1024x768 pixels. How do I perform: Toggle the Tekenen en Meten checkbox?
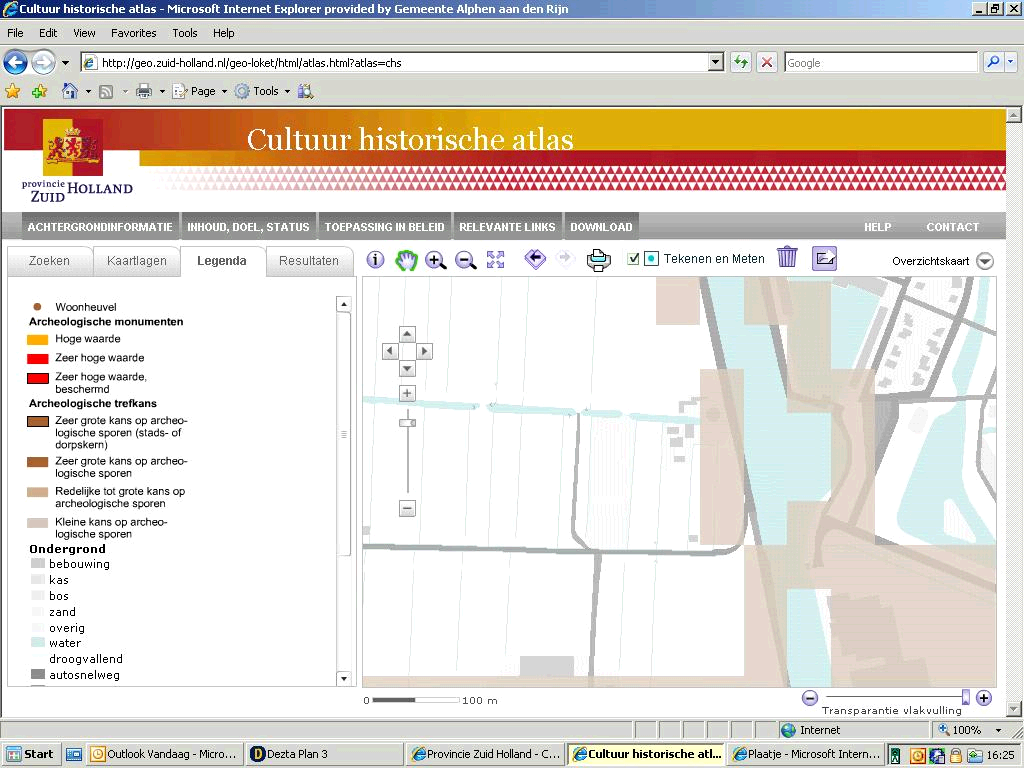point(633,259)
